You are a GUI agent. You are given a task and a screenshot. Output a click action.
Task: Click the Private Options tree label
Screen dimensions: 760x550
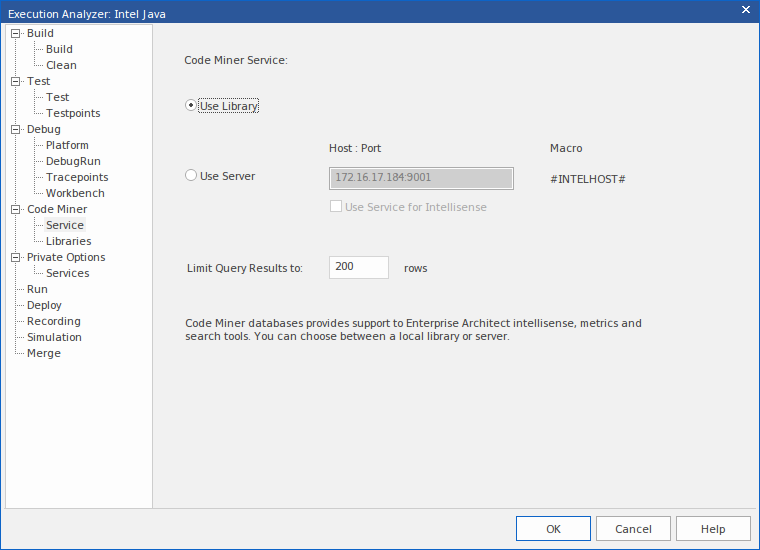(x=66, y=257)
